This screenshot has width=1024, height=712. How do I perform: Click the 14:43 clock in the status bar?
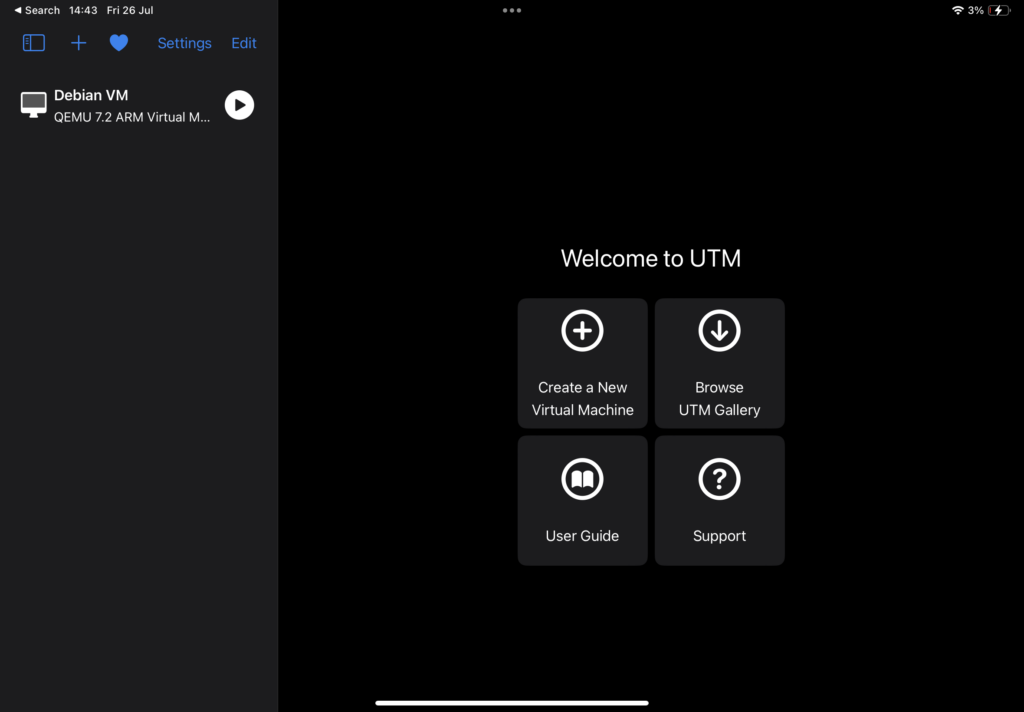tap(82, 10)
